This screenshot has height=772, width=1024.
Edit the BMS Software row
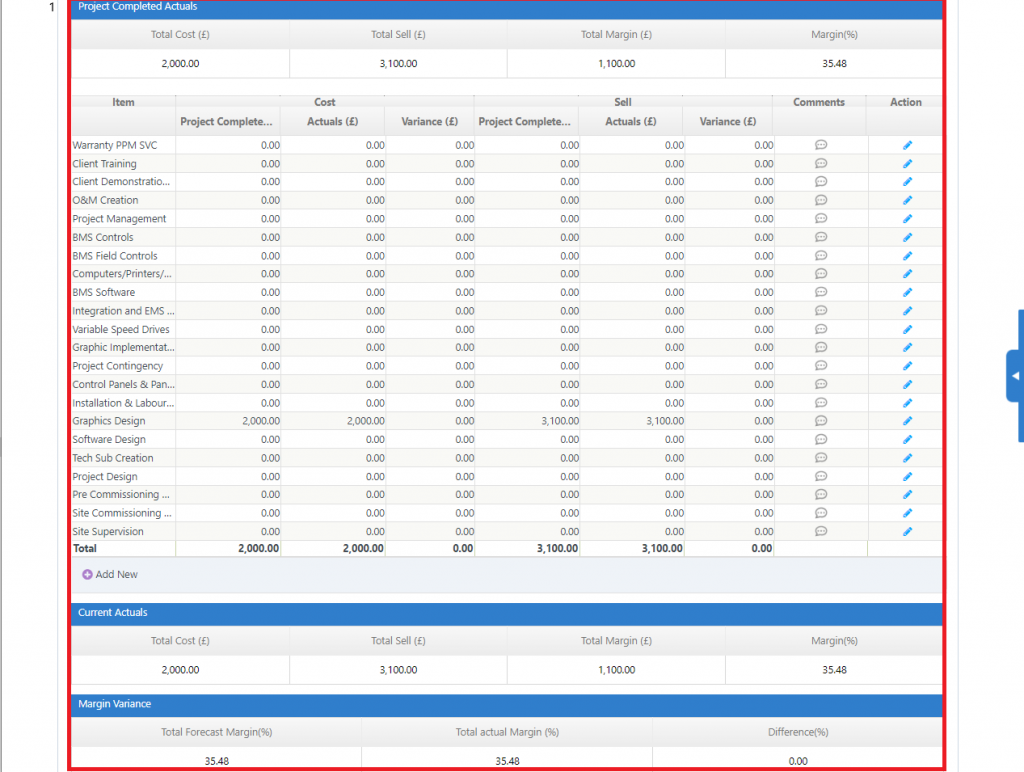[907, 292]
